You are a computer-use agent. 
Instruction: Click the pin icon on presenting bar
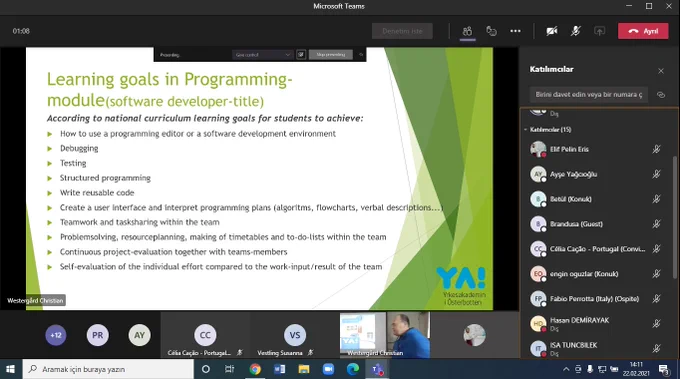361,55
